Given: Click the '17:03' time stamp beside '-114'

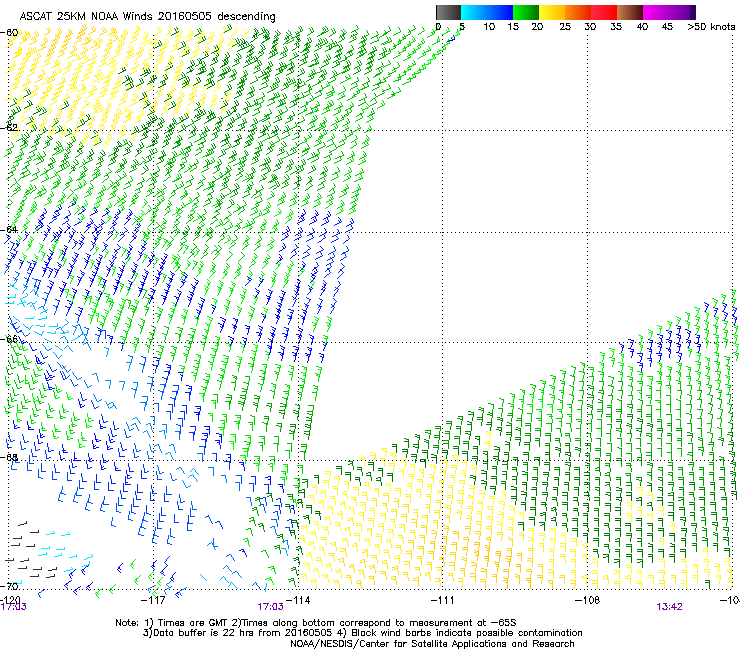Looking at the screenshot, I should click(270, 607).
